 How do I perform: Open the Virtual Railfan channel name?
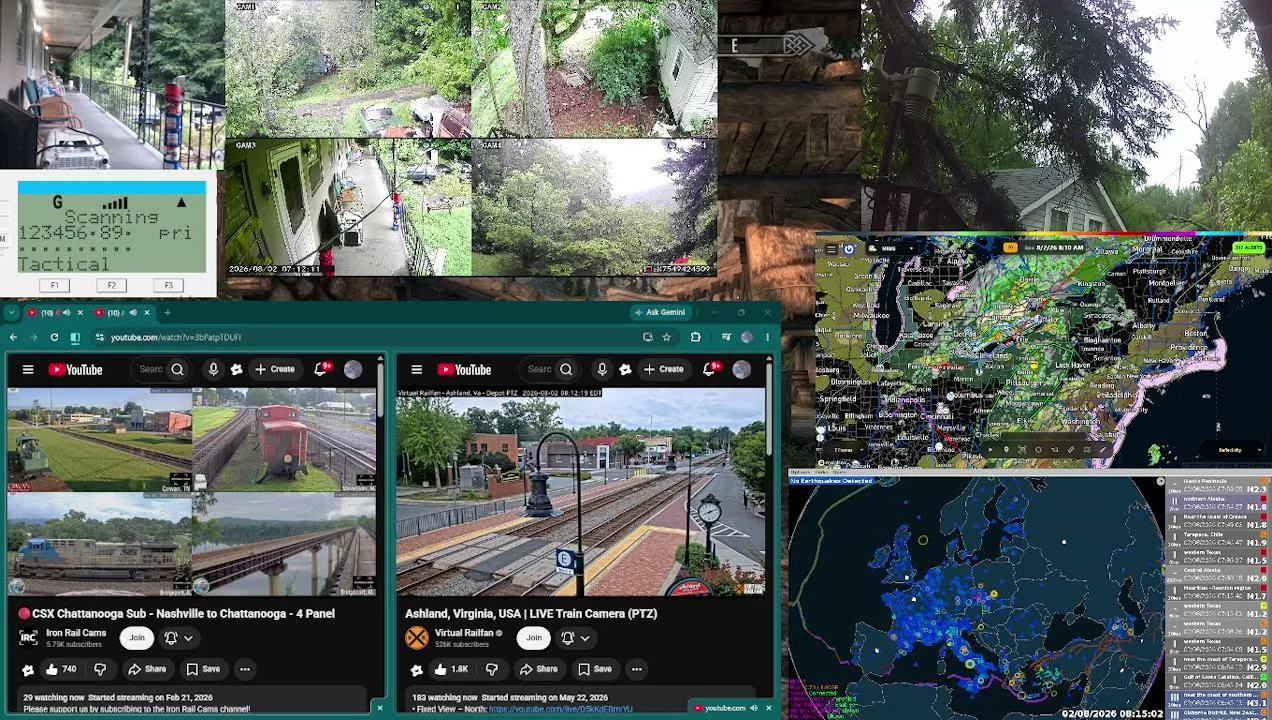coord(465,633)
